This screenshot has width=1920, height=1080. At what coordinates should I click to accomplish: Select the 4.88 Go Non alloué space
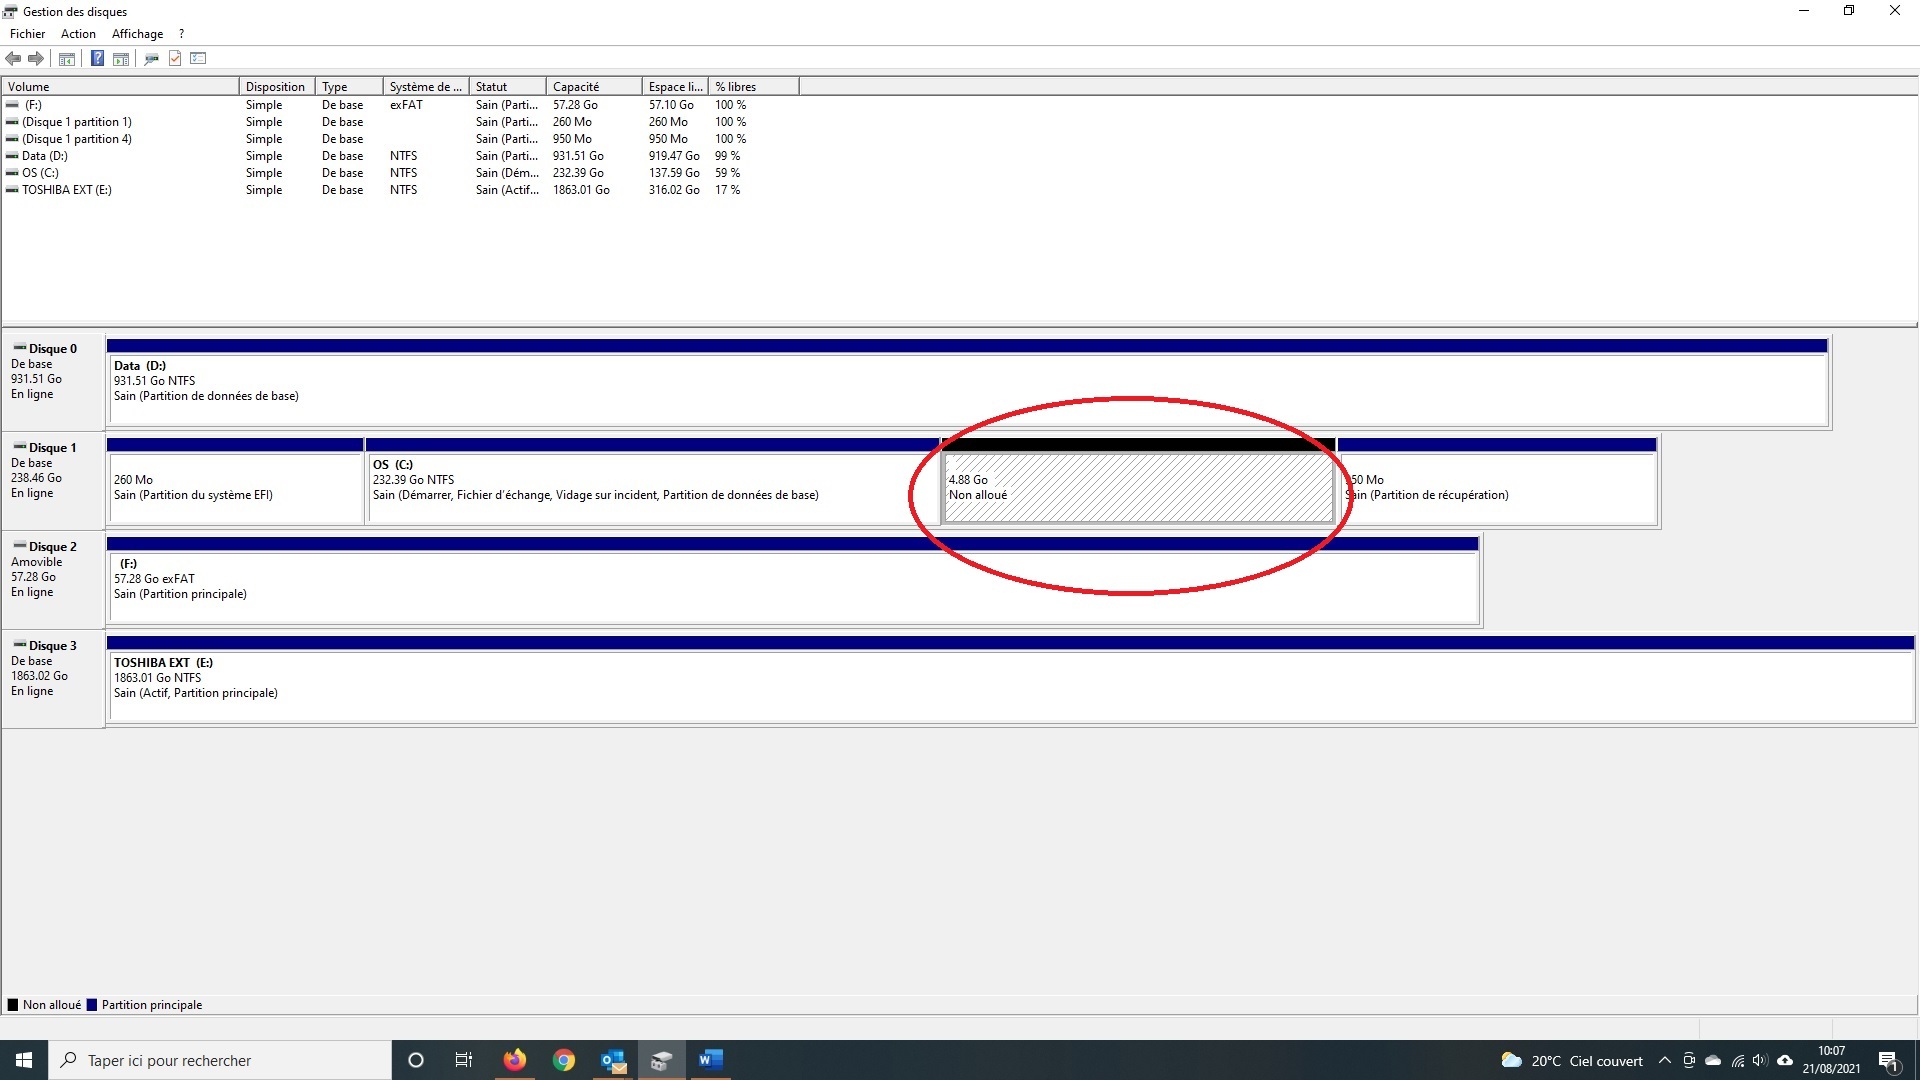[1138, 488]
